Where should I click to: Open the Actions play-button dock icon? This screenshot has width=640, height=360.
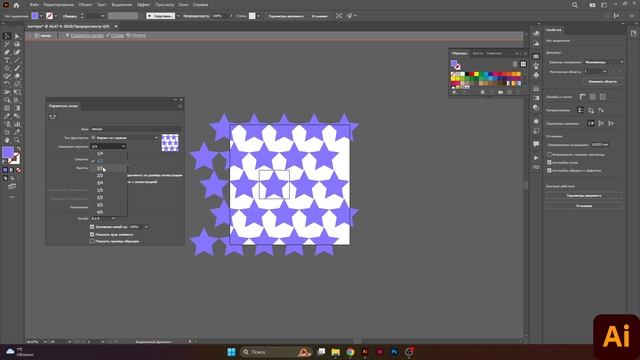536,158
